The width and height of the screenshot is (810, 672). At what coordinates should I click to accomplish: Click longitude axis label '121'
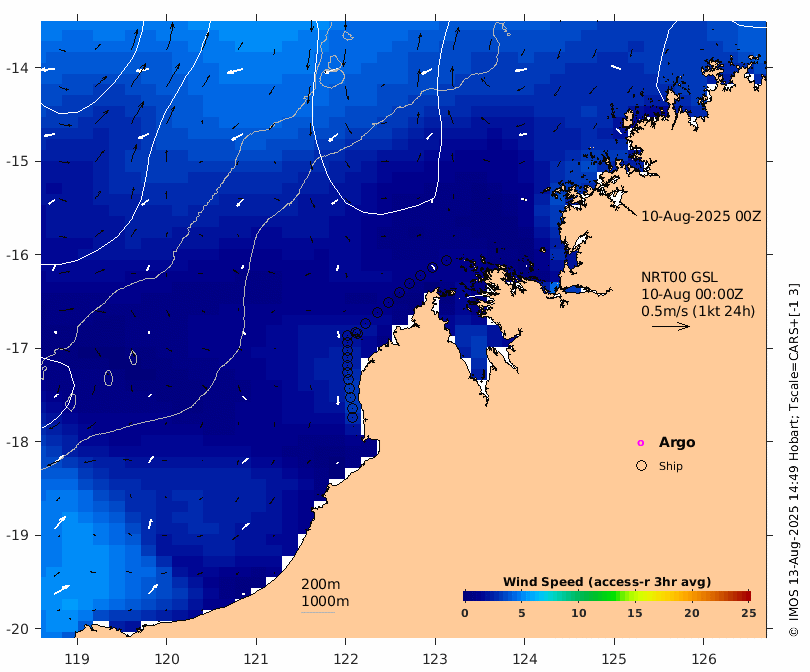(256, 659)
